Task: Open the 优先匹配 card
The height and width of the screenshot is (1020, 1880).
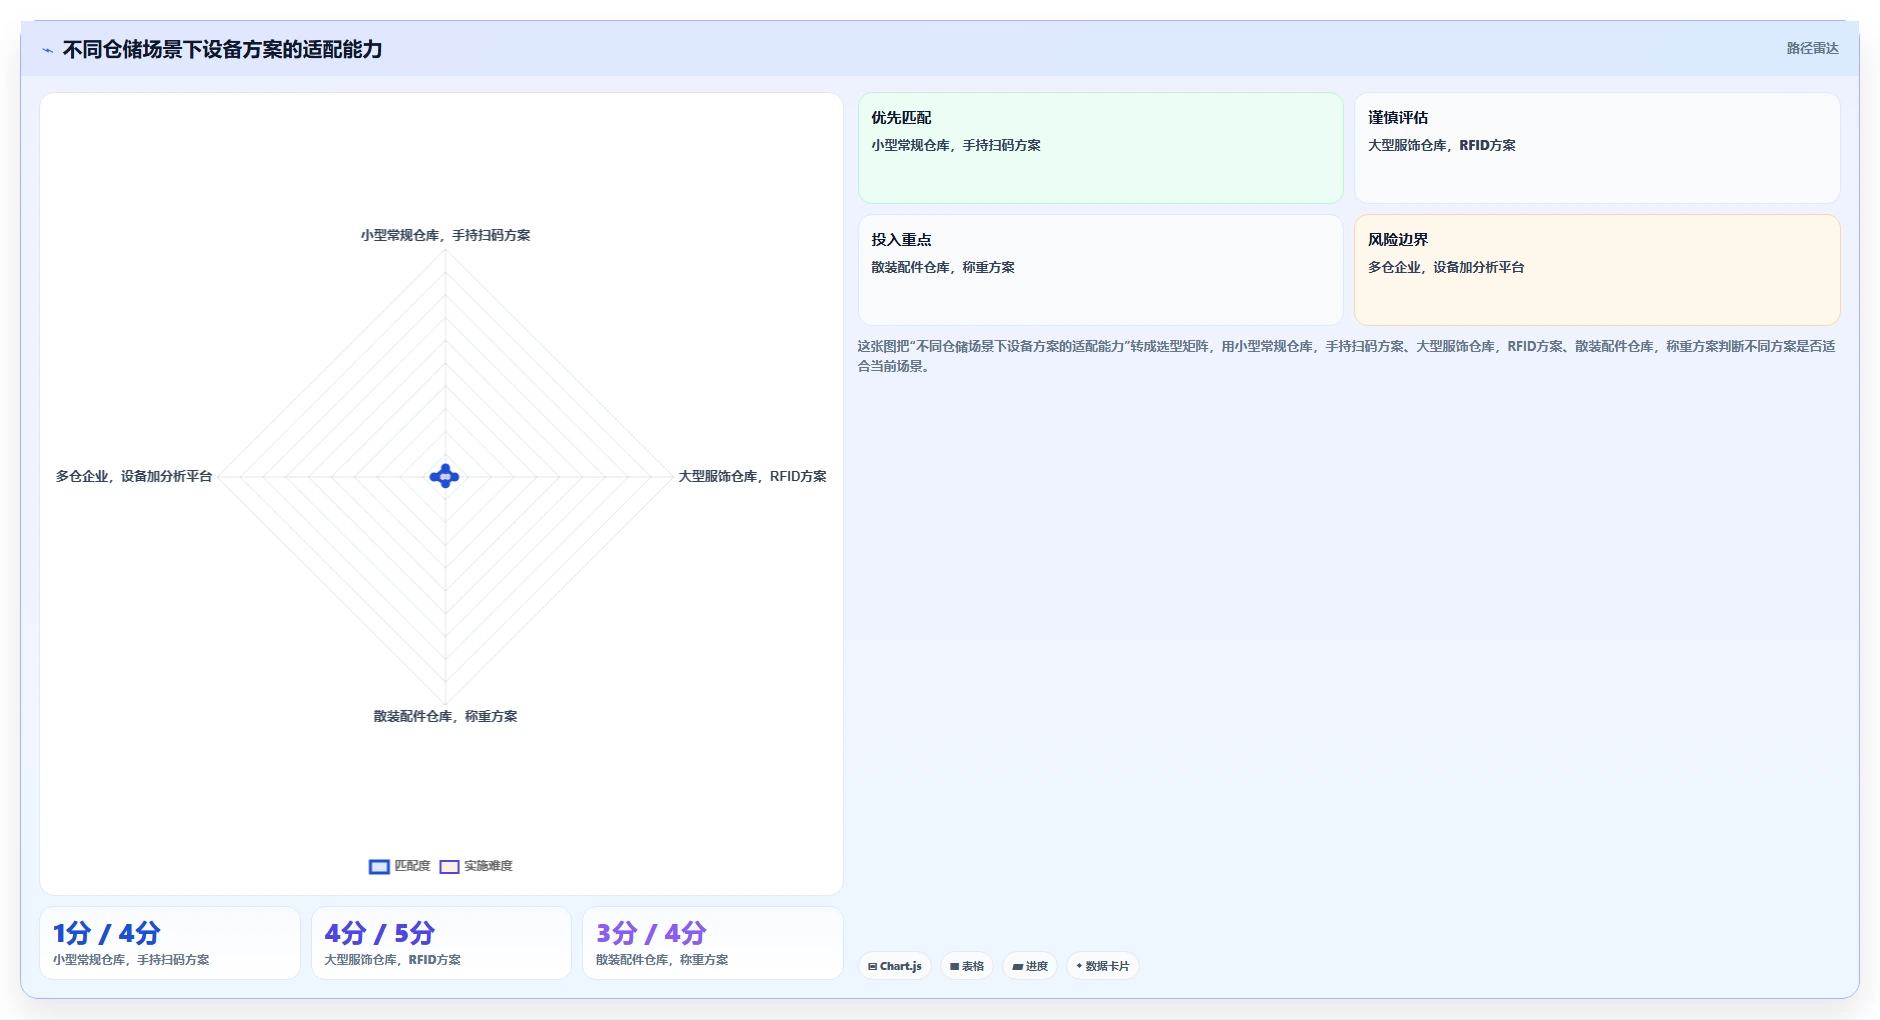Action: (x=1100, y=148)
